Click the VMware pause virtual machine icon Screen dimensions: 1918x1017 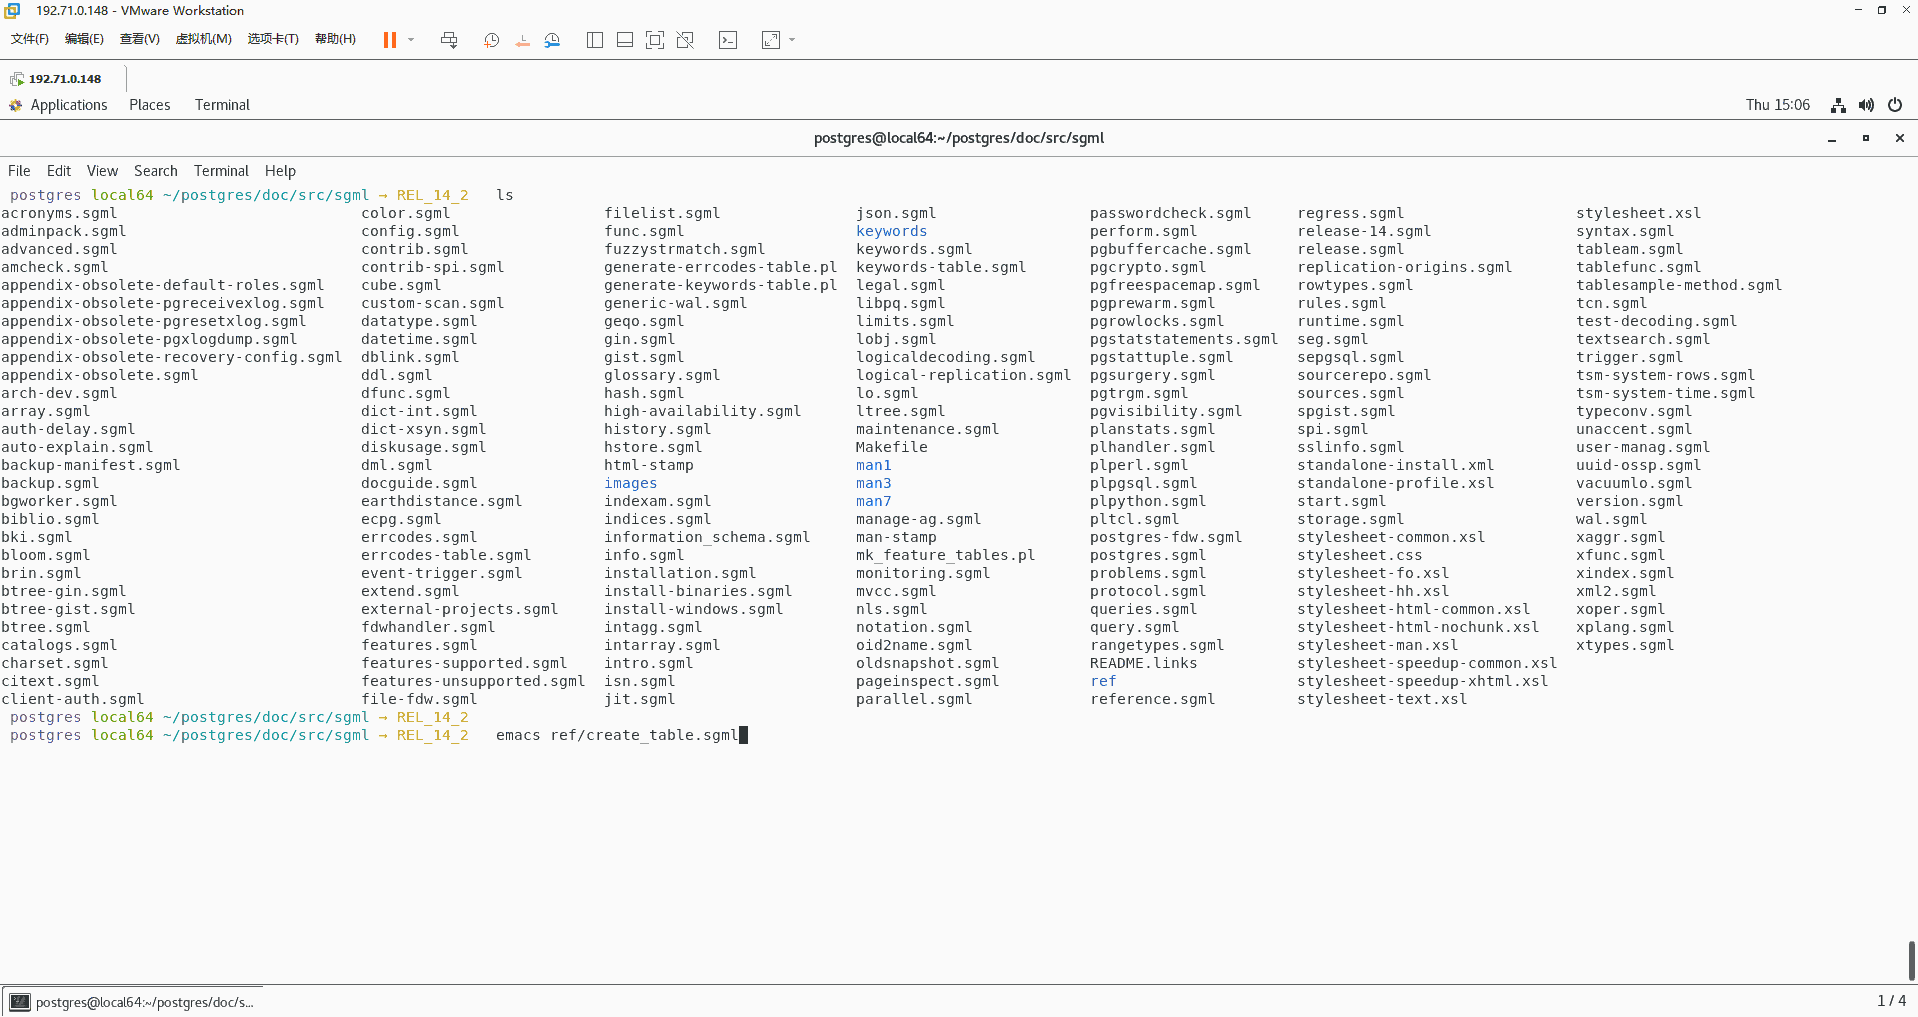(x=390, y=40)
